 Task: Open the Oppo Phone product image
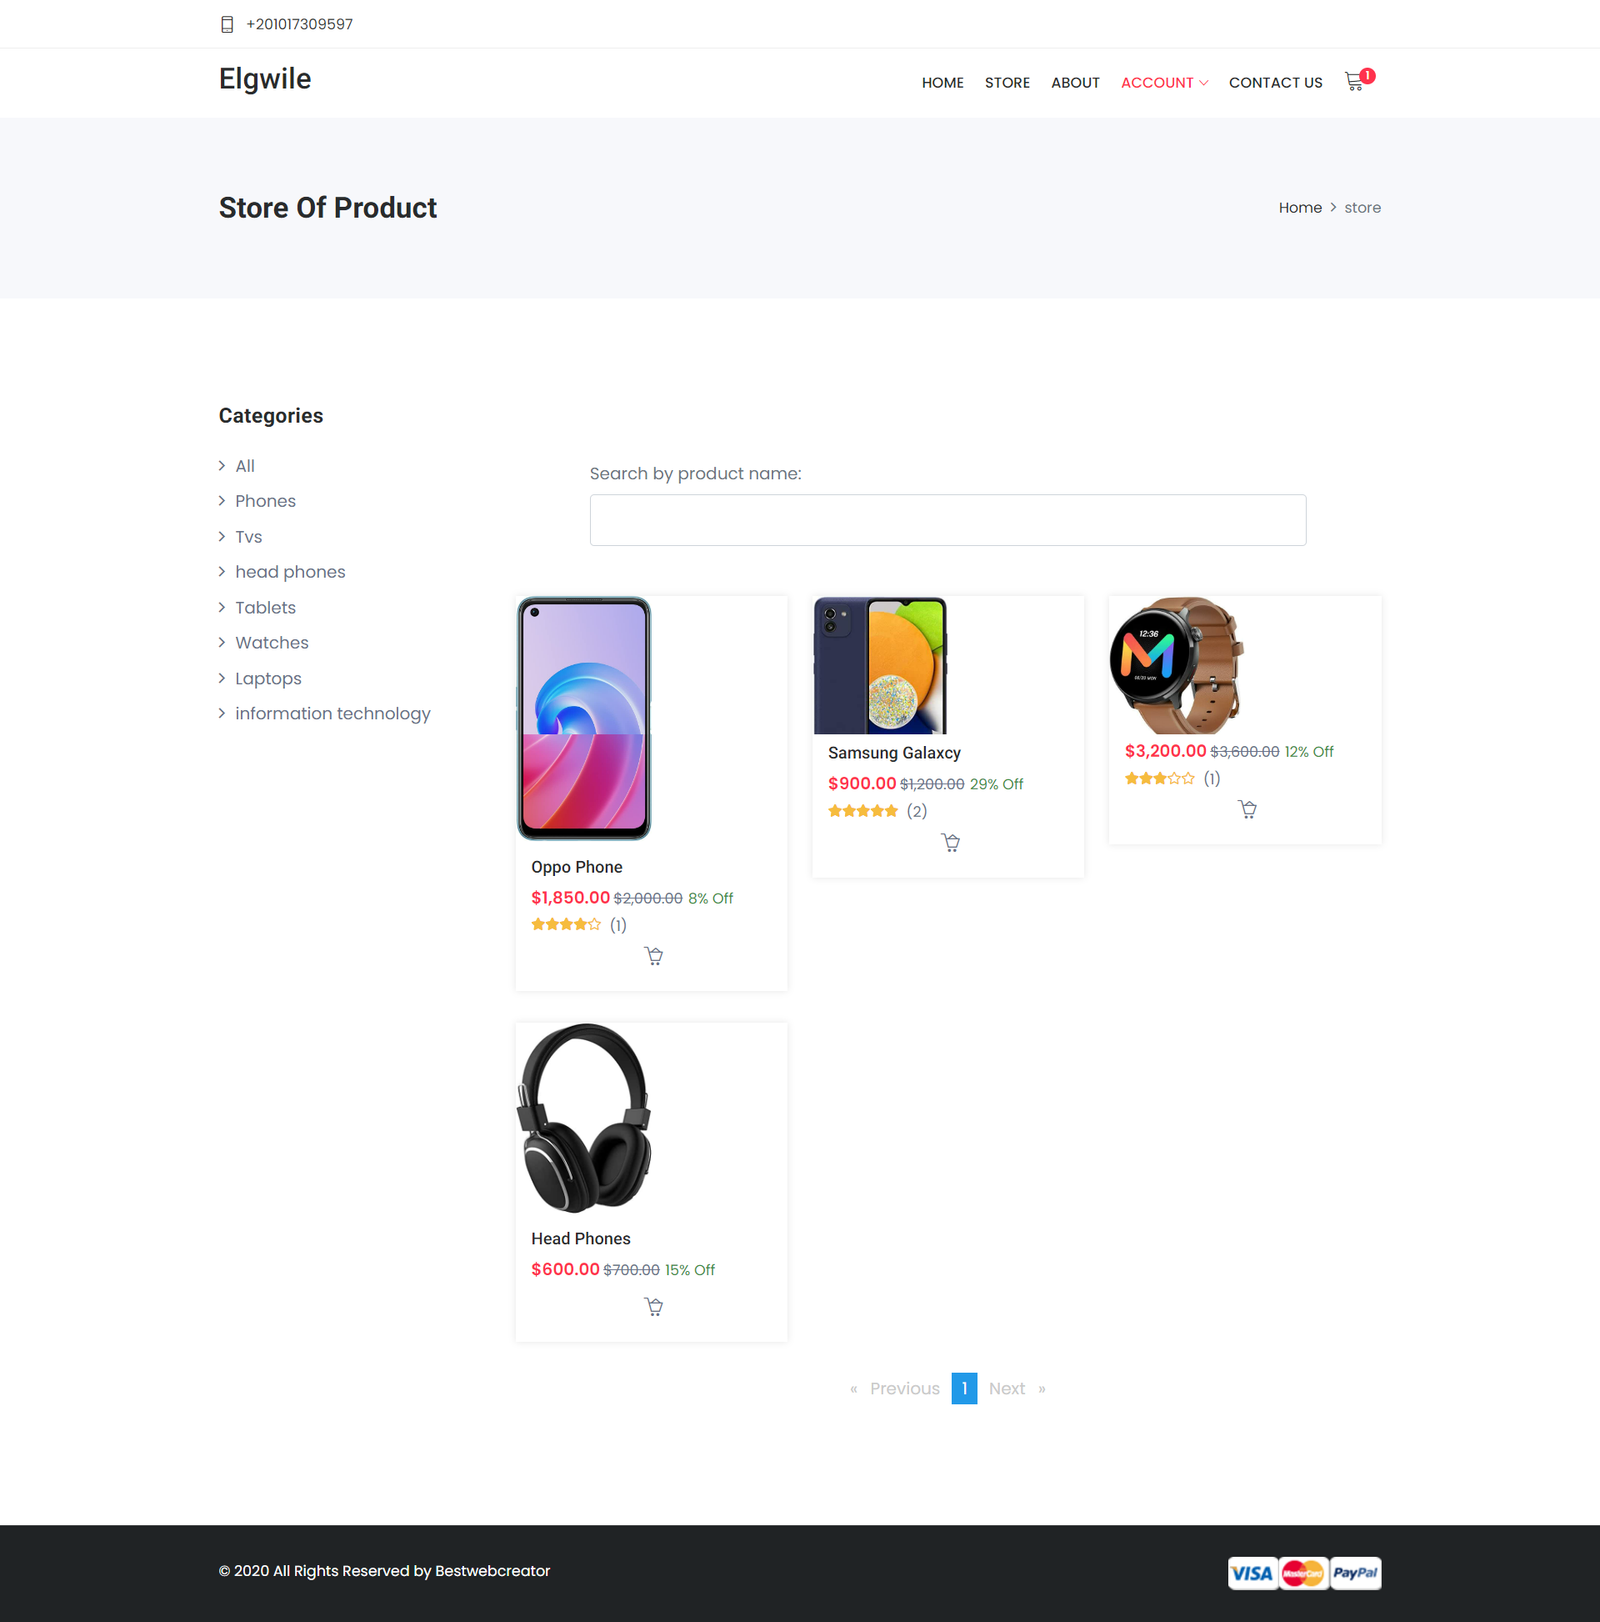tap(584, 719)
